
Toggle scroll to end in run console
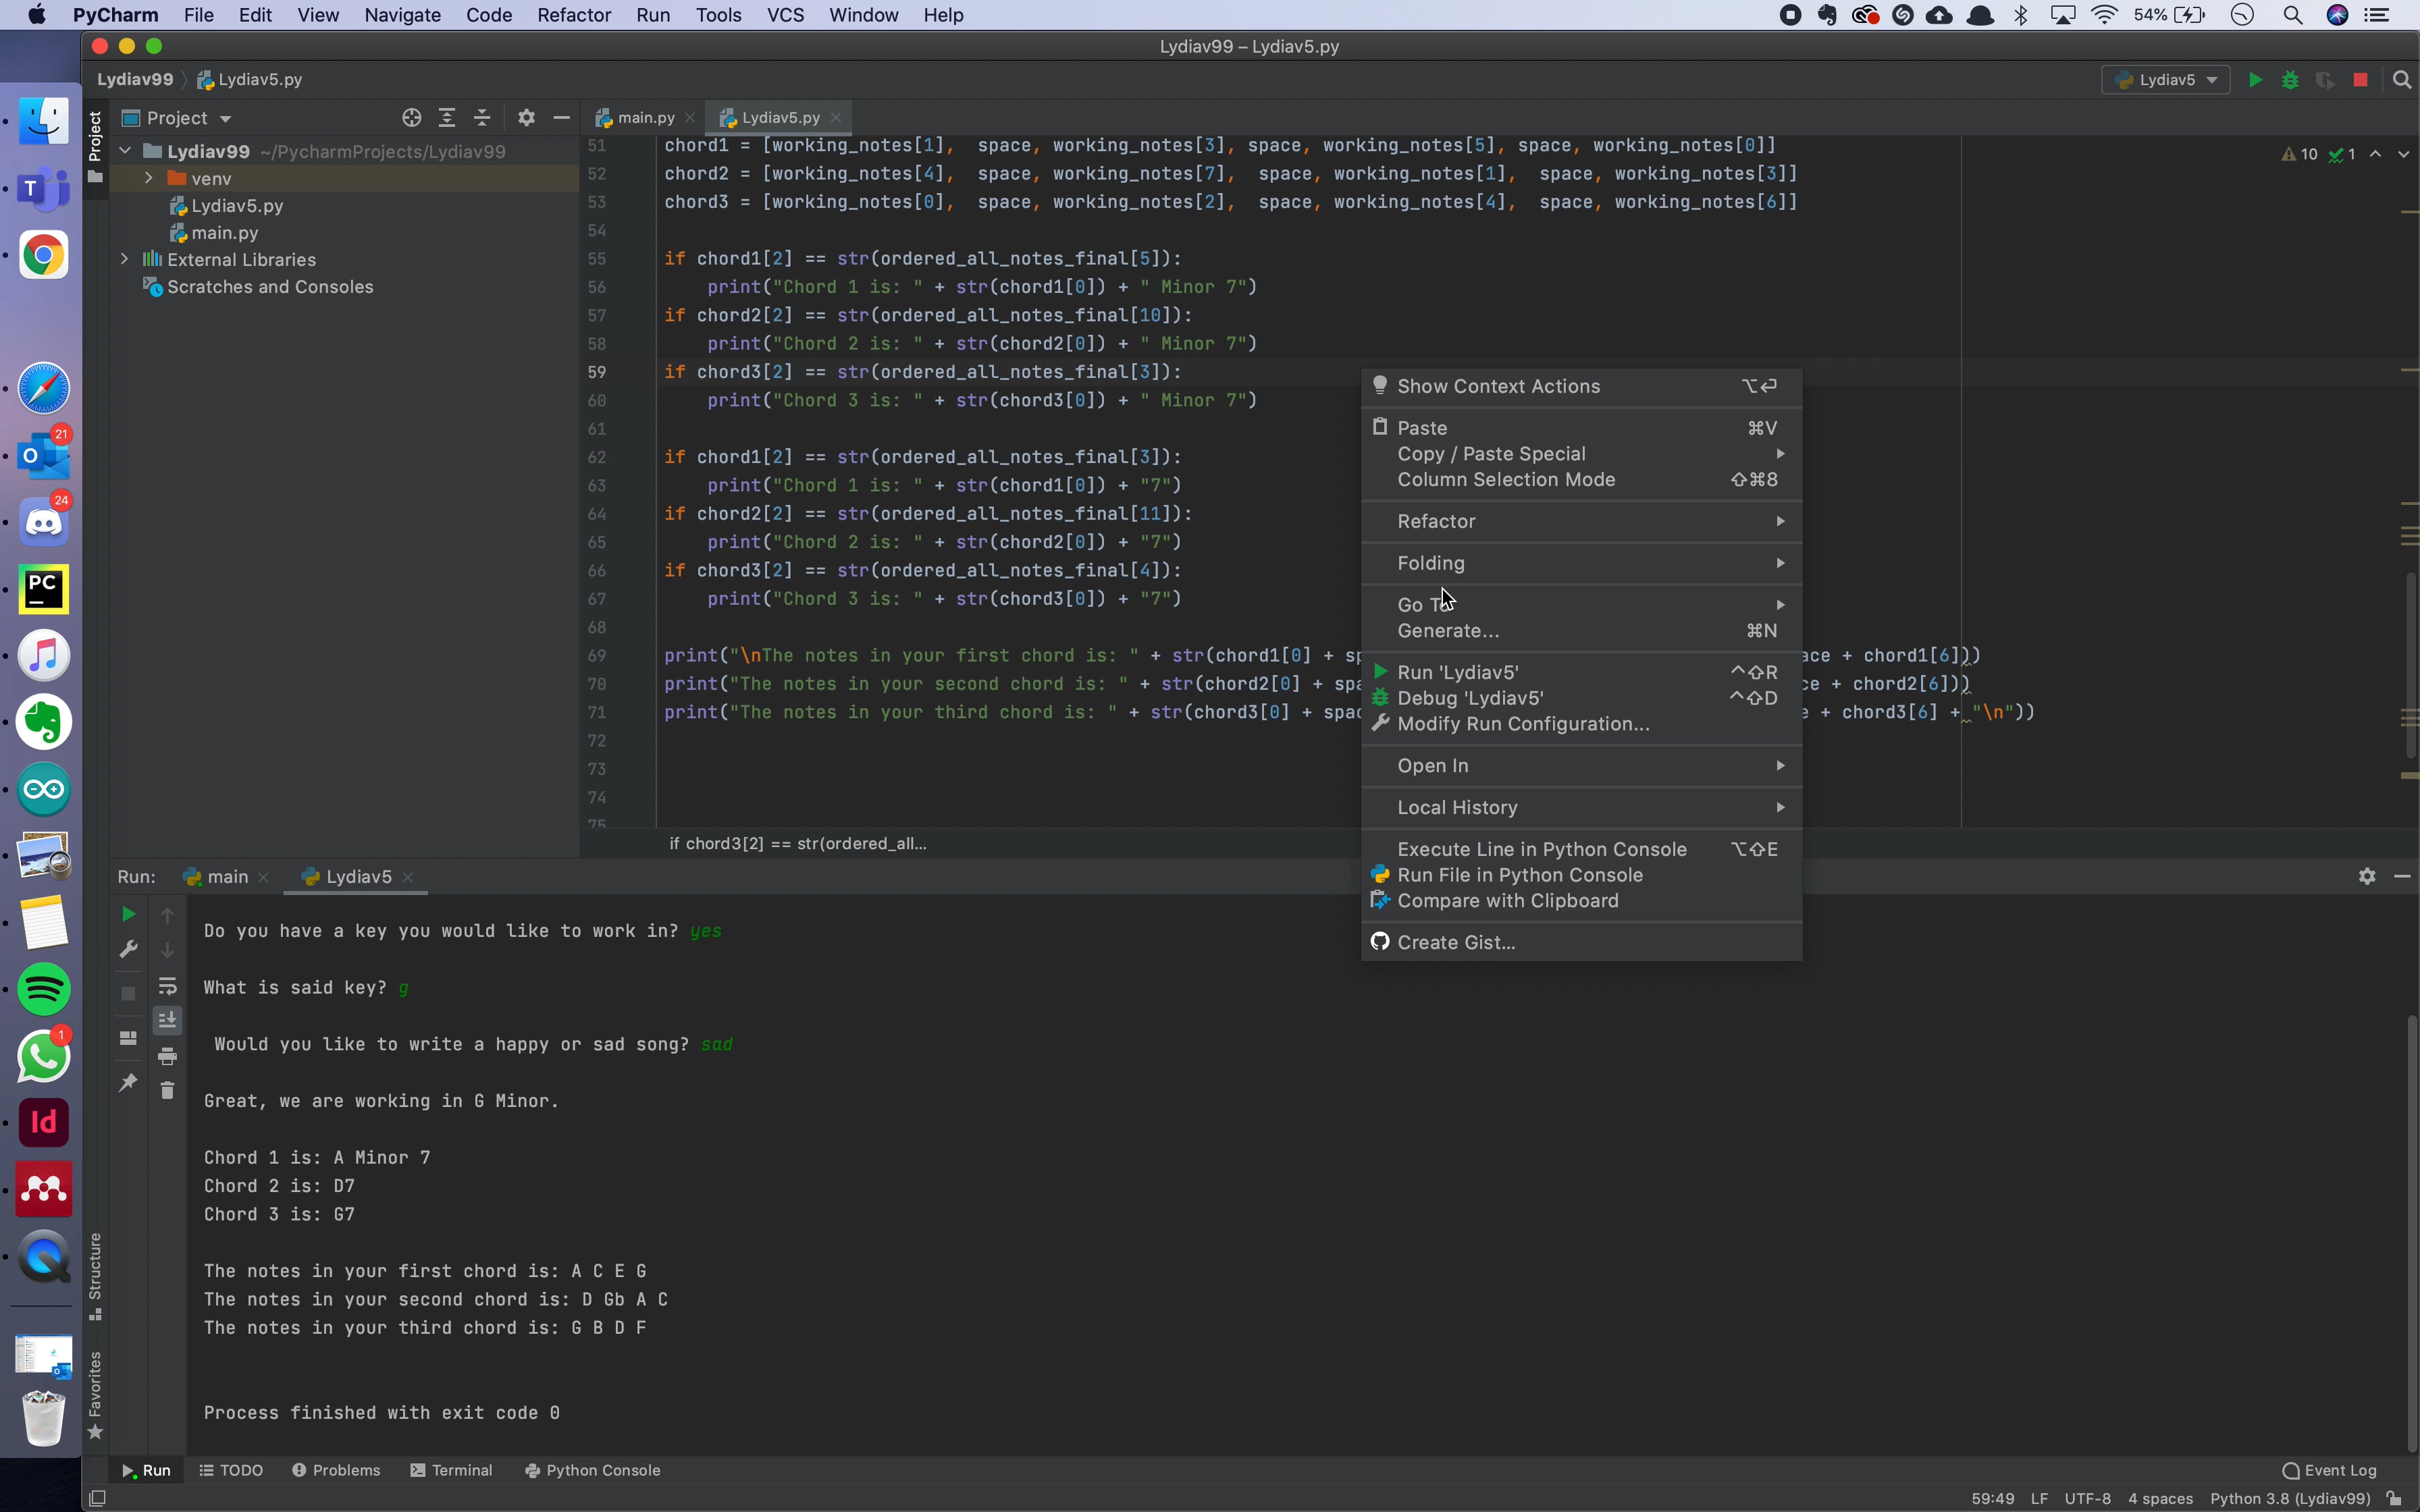pos(168,1020)
